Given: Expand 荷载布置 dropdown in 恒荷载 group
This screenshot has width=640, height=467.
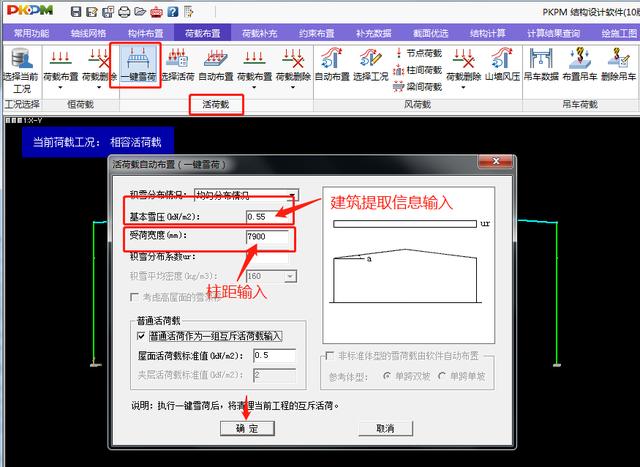Looking at the screenshot, I should [60, 87].
